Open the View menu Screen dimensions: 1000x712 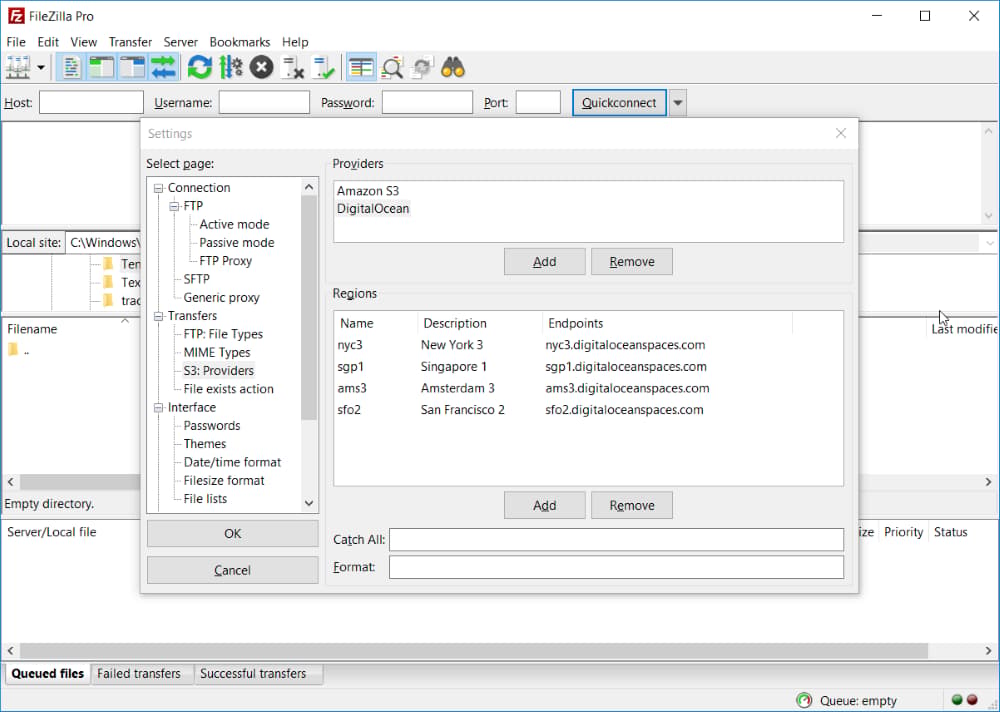[84, 42]
